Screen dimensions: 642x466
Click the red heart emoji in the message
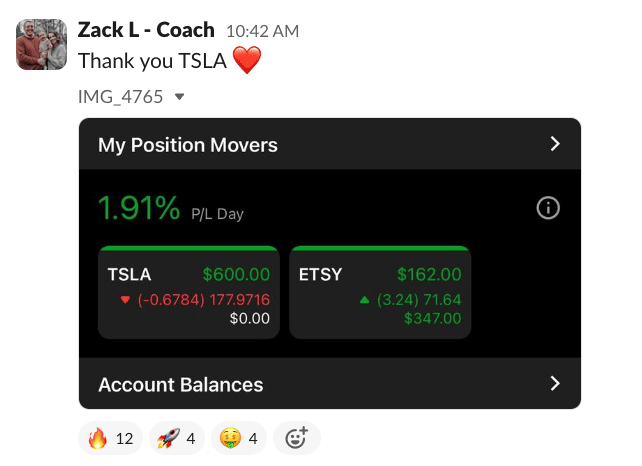(x=246, y=61)
